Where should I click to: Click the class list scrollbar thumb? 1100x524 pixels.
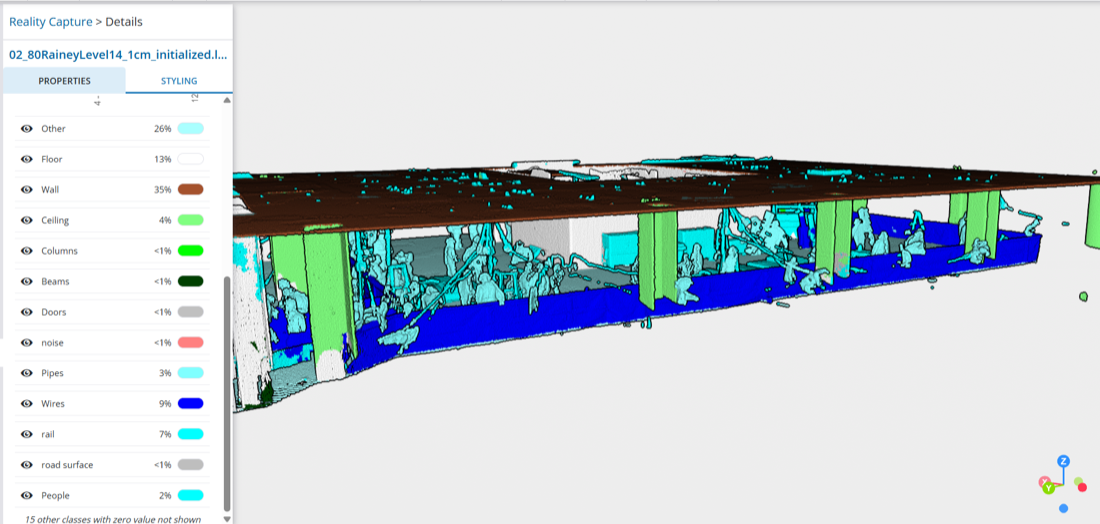click(x=227, y=394)
